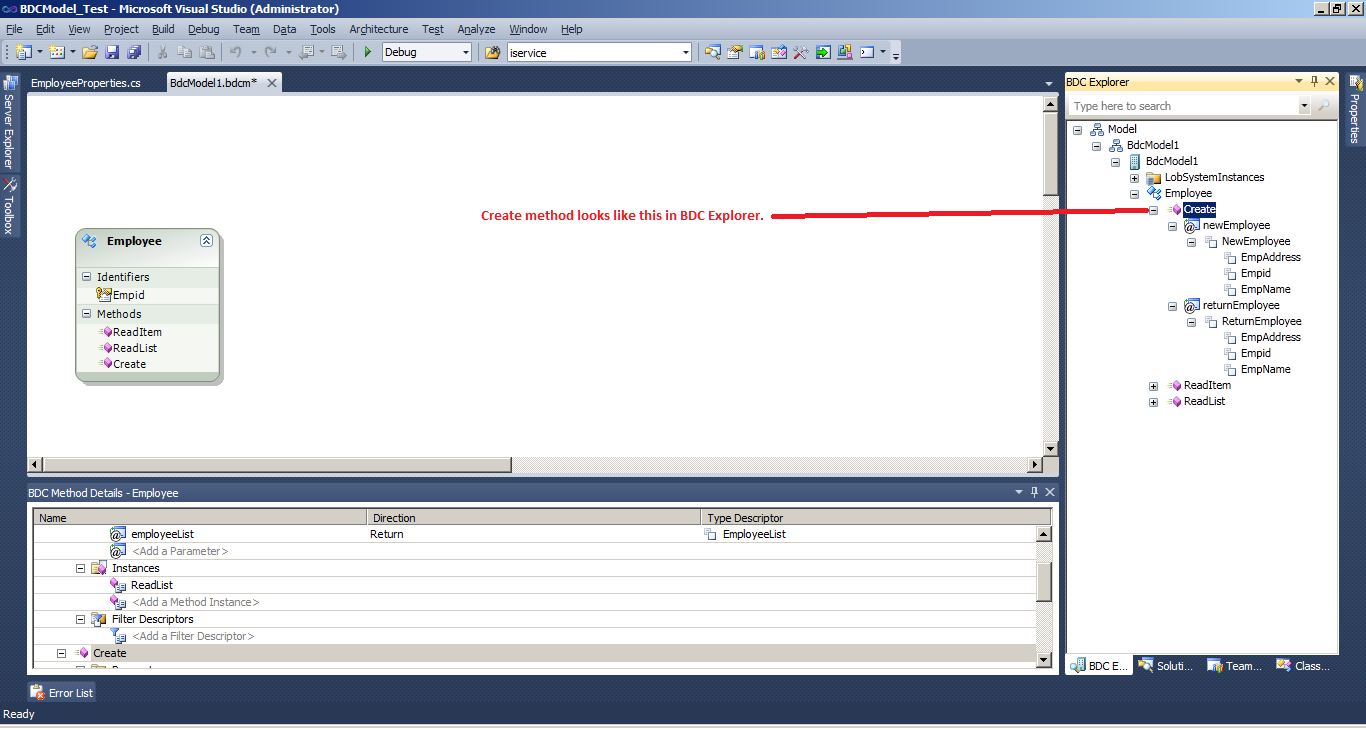Collapse the Identifiers section of Employee entity
This screenshot has width=1366, height=730.
[x=86, y=277]
